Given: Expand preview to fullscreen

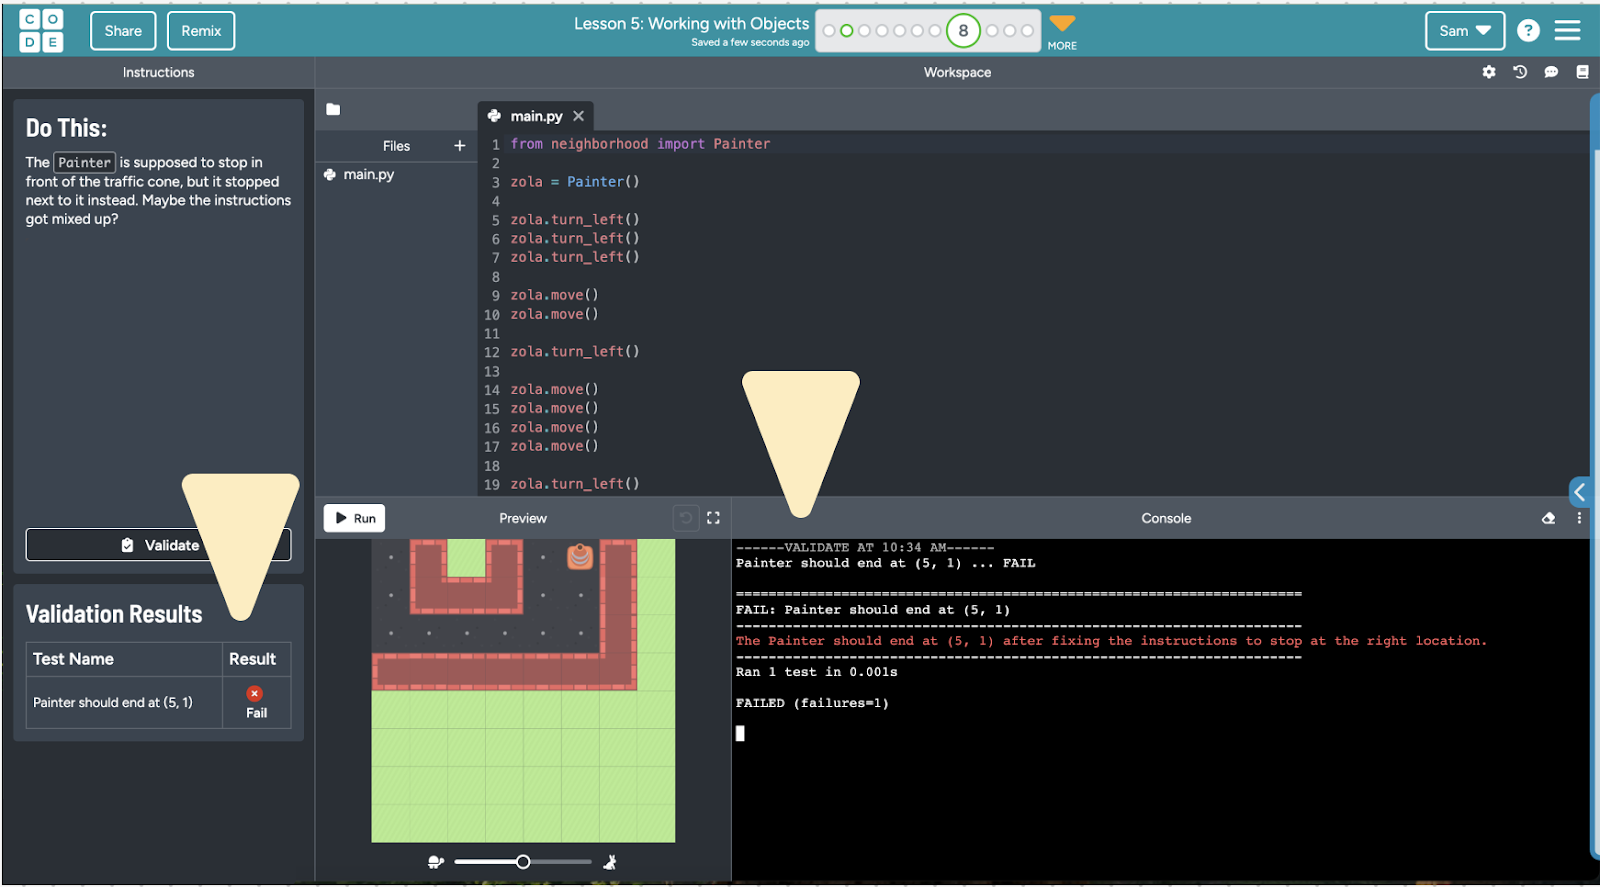Looking at the screenshot, I should (713, 518).
